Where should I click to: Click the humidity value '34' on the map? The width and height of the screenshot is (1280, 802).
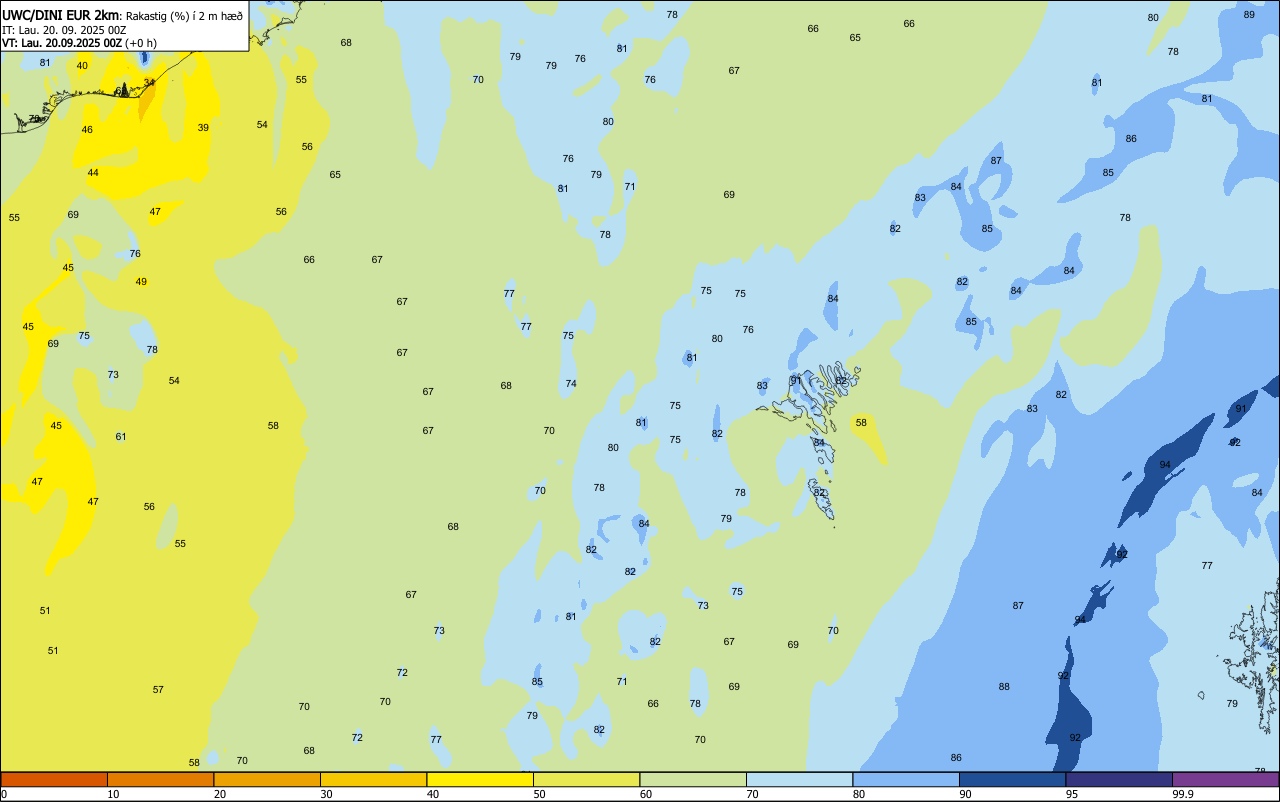pos(149,82)
